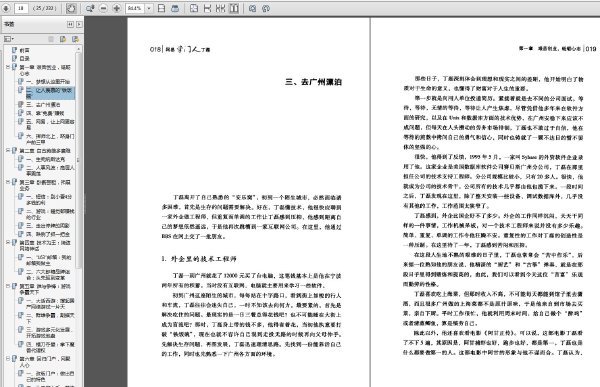Screen dimensions: 600x387
Task: Enable scrolling fit-width mode icon
Action: (175, 8)
